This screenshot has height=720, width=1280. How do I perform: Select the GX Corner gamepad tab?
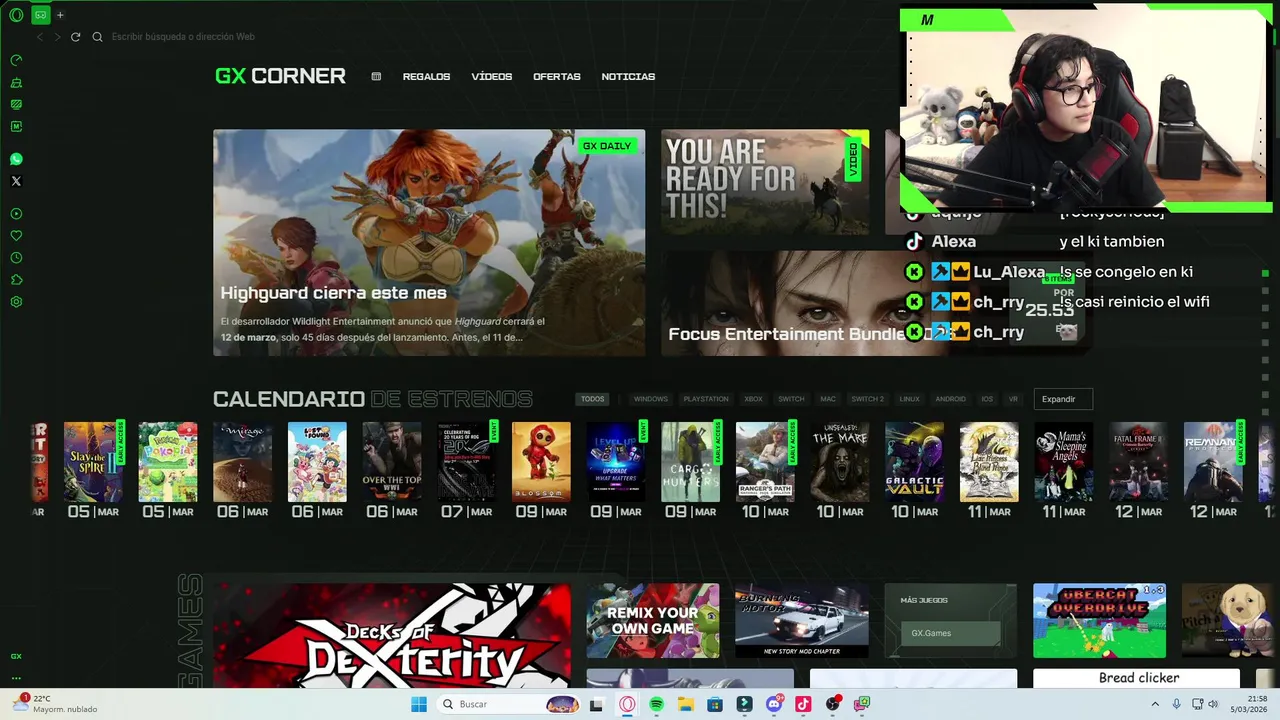point(40,15)
